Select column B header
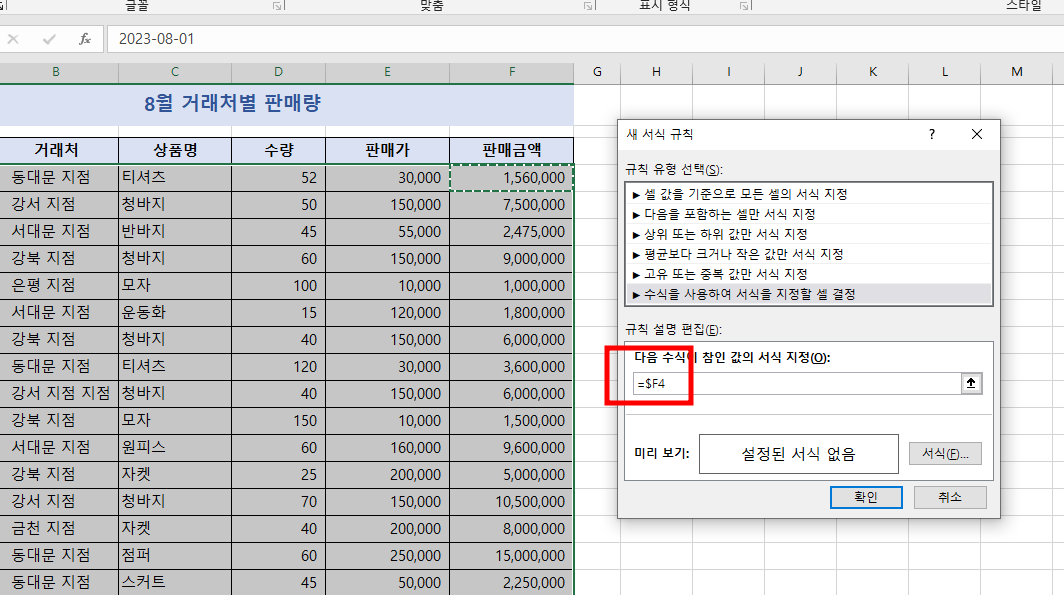Image resolution: width=1064 pixels, height=595 pixels. click(x=56, y=72)
